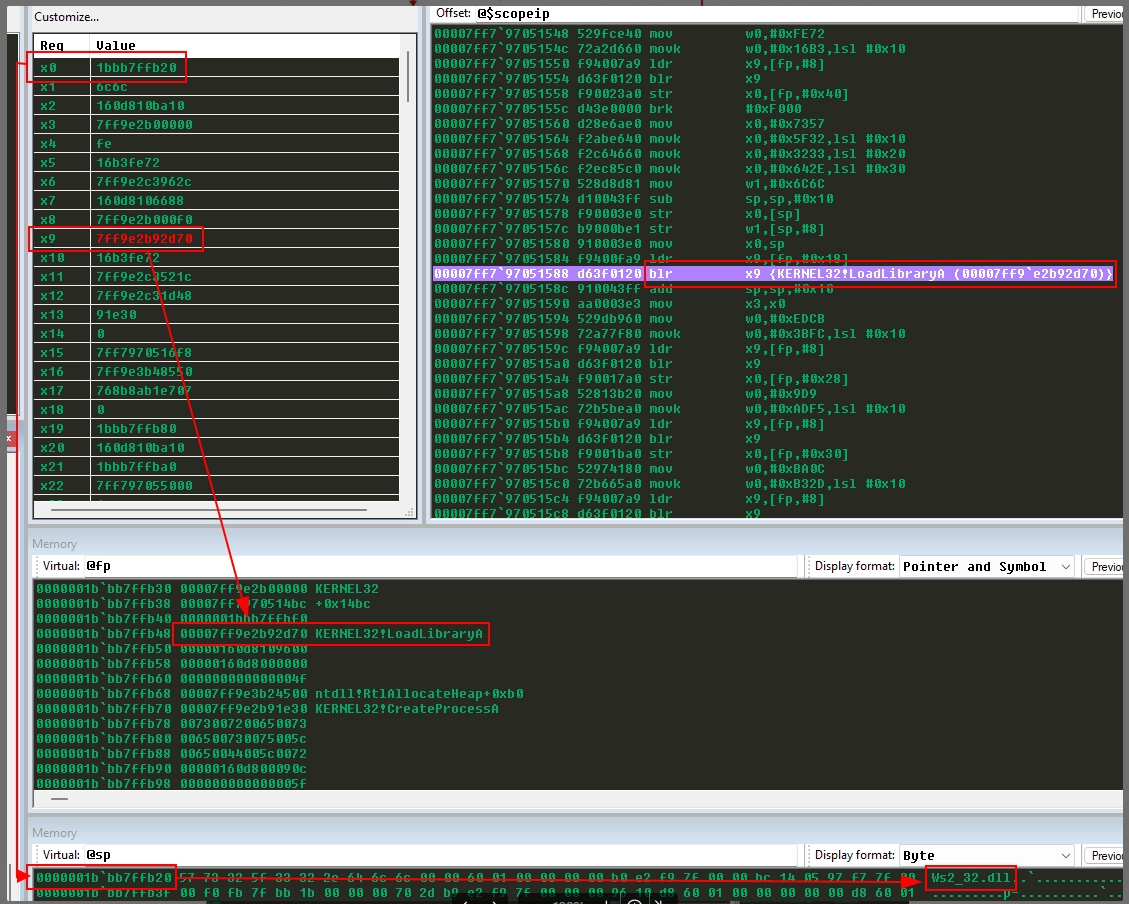1129x904 pixels.
Task: Select the x7 register value 160d8106688
Action: tap(140, 201)
